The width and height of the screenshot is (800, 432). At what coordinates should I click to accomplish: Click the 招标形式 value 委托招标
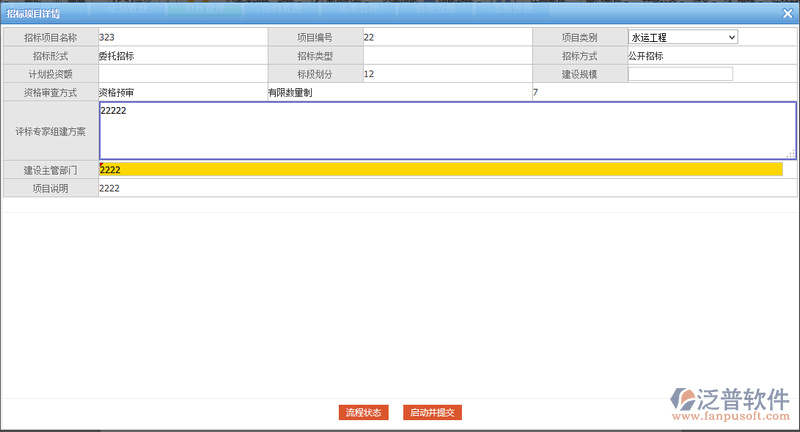point(116,56)
